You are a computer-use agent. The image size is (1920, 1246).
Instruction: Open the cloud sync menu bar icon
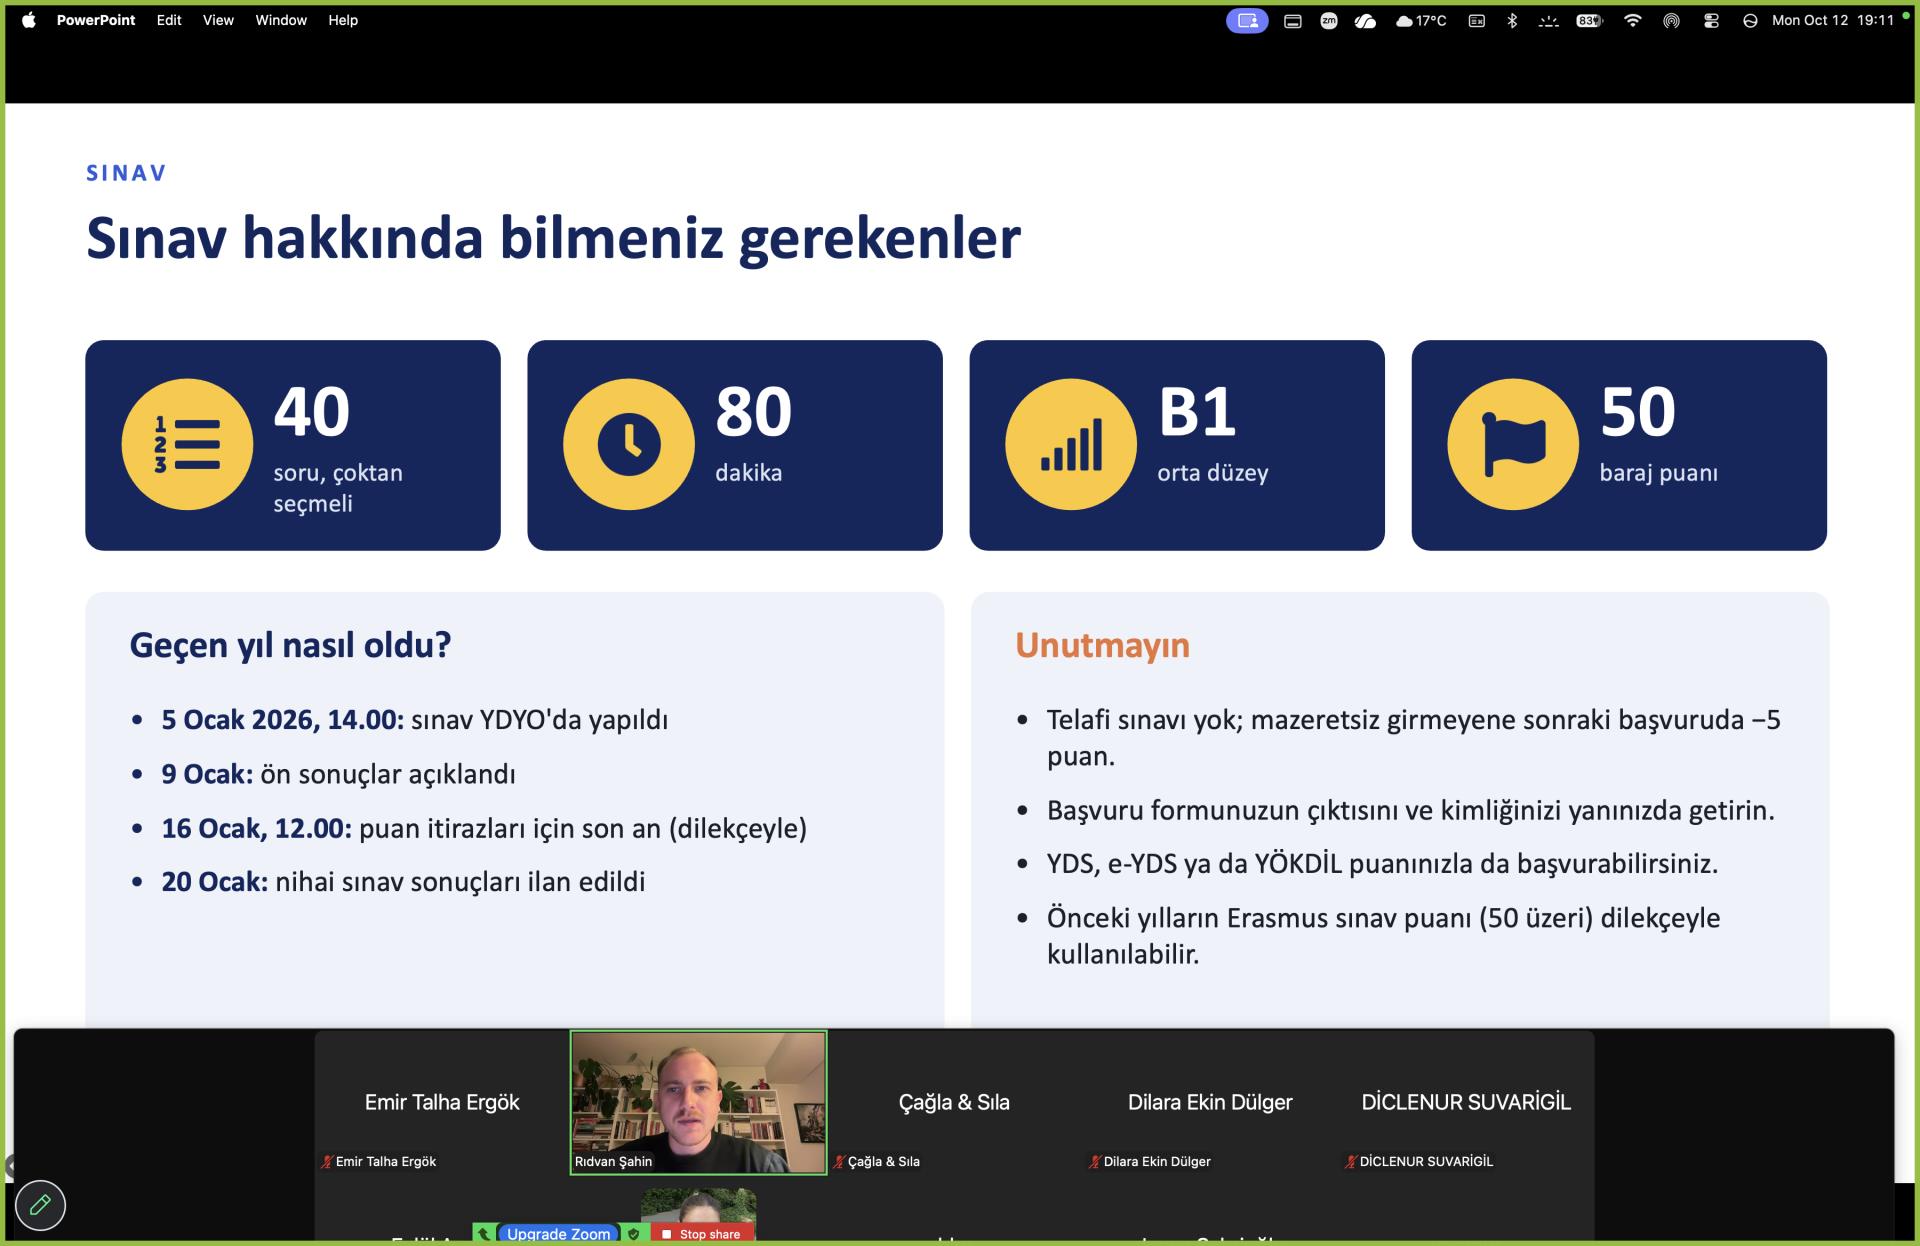[1365, 20]
